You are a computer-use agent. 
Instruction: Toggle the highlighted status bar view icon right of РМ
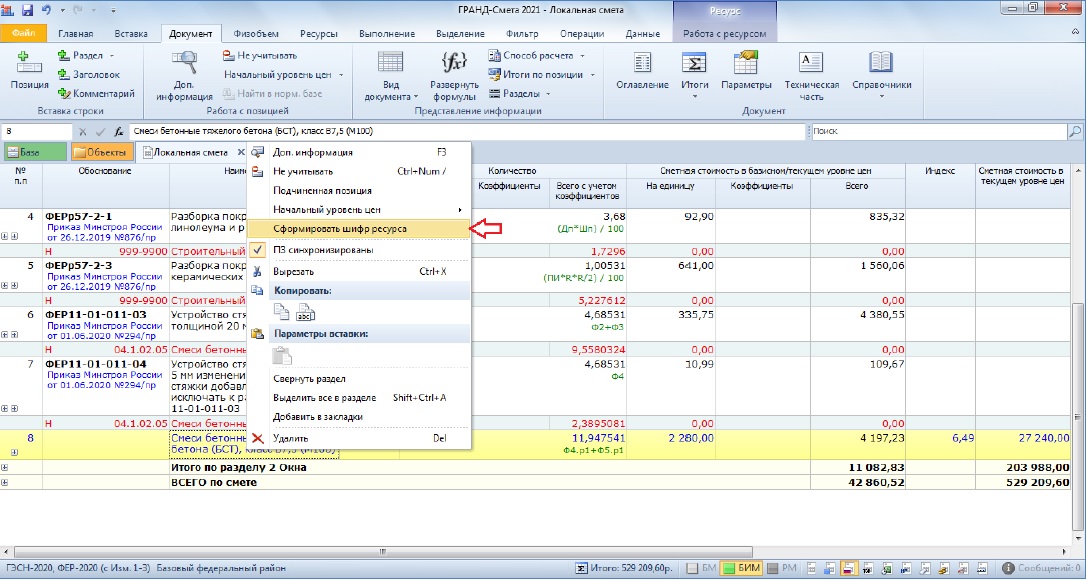coord(848,569)
